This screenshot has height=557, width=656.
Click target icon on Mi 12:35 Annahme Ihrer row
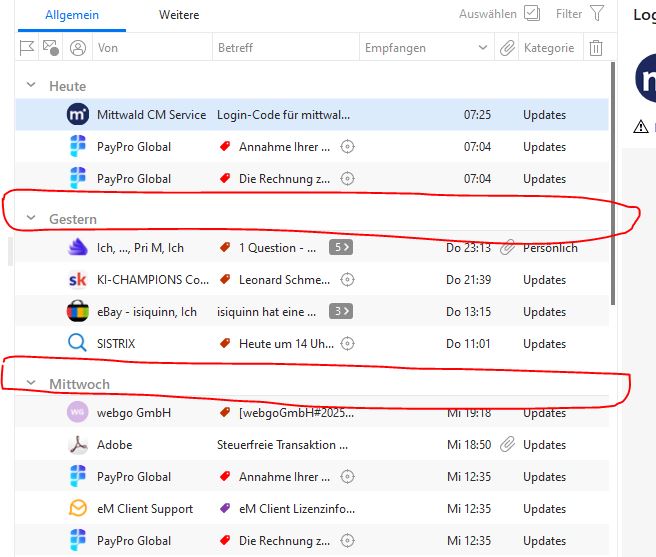[347, 477]
